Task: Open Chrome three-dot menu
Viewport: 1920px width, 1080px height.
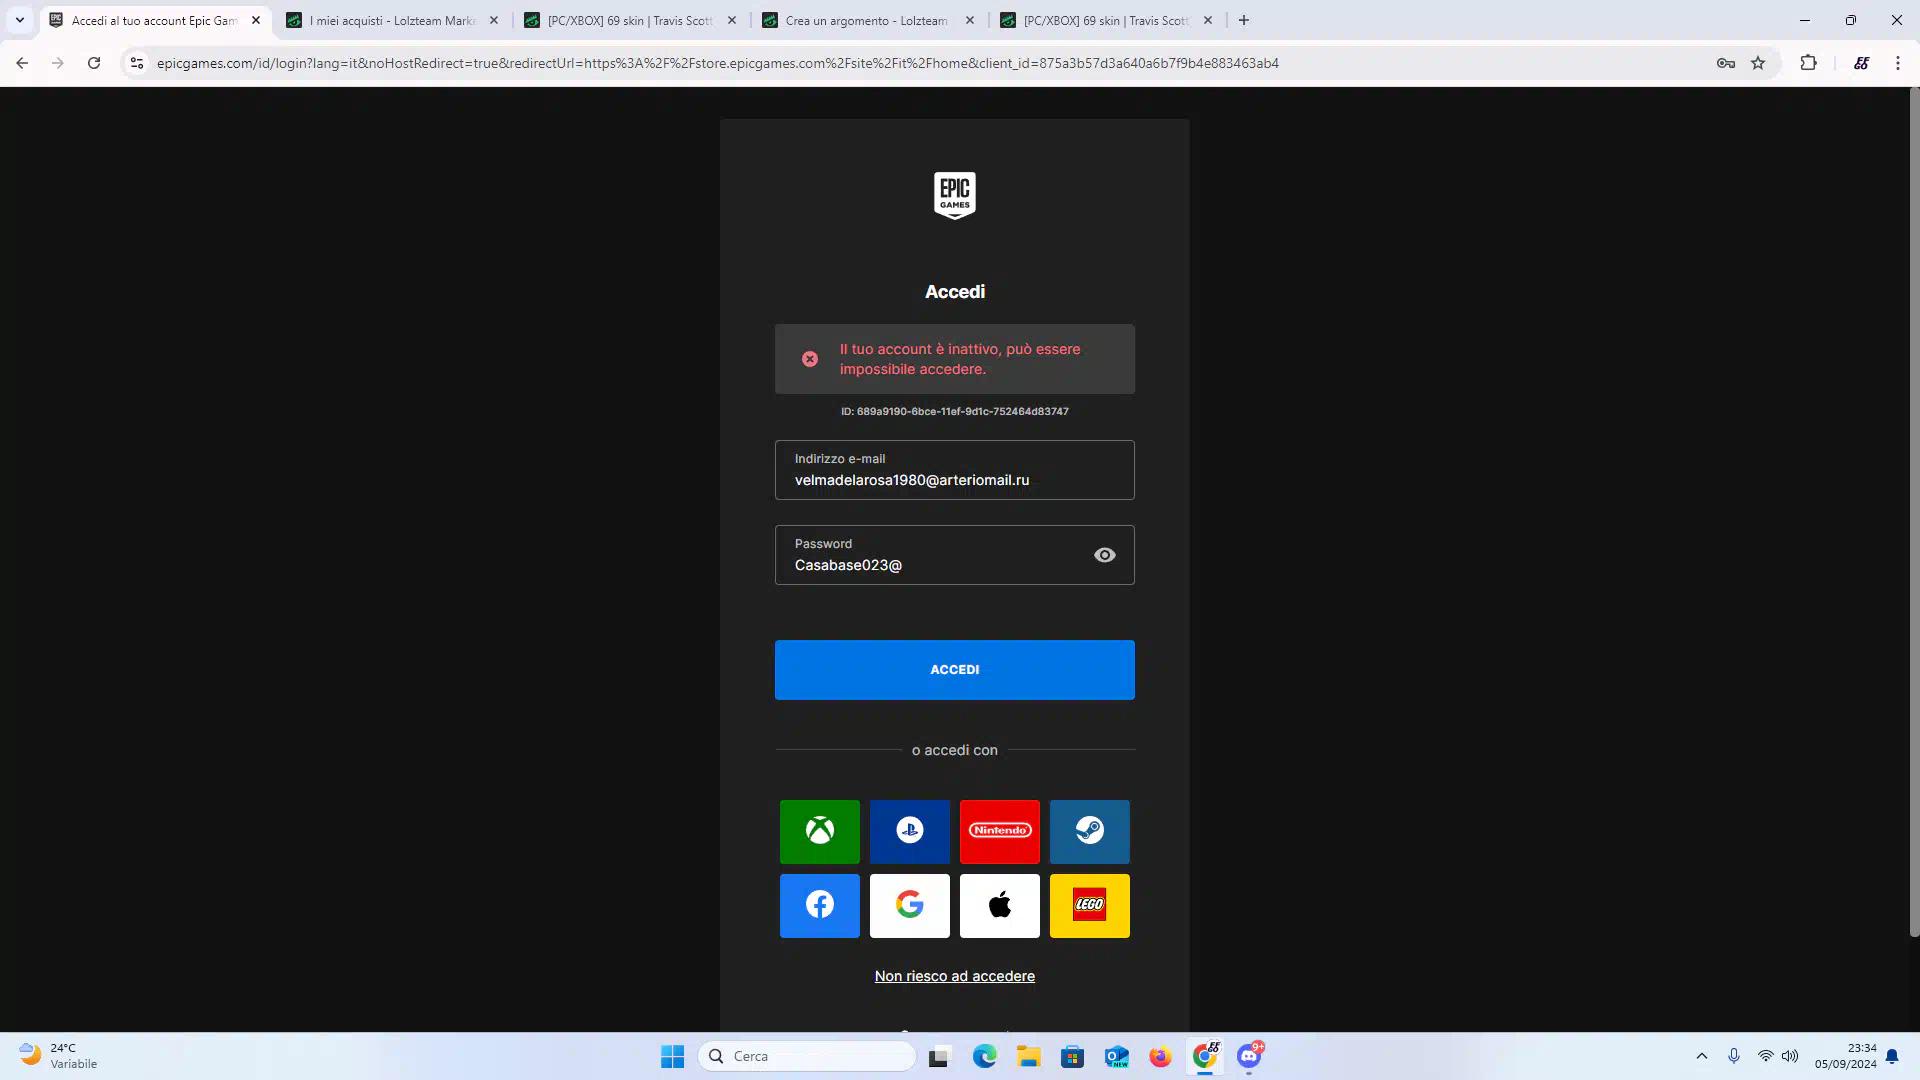Action: [1897, 63]
